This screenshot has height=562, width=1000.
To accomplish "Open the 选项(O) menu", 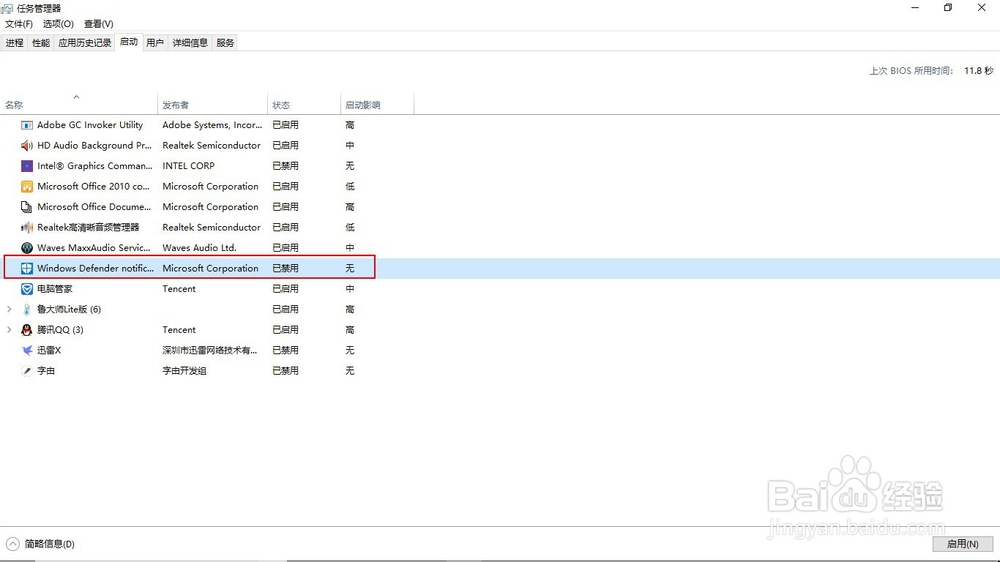I will pos(58,24).
